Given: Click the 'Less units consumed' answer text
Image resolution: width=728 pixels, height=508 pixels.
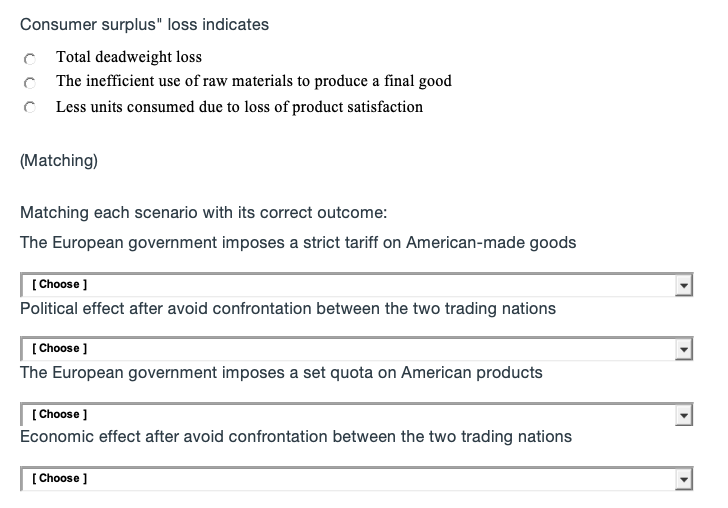Looking at the screenshot, I should coord(239,106).
